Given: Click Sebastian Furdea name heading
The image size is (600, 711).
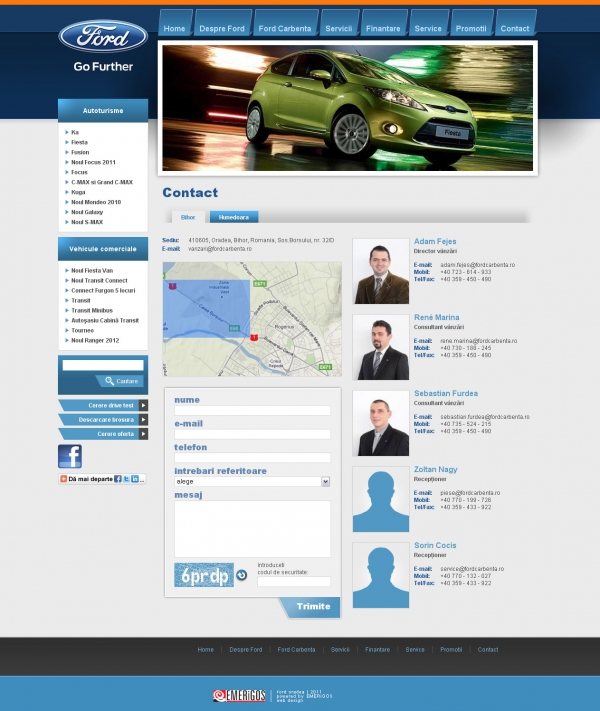Looking at the screenshot, I should coord(446,394).
